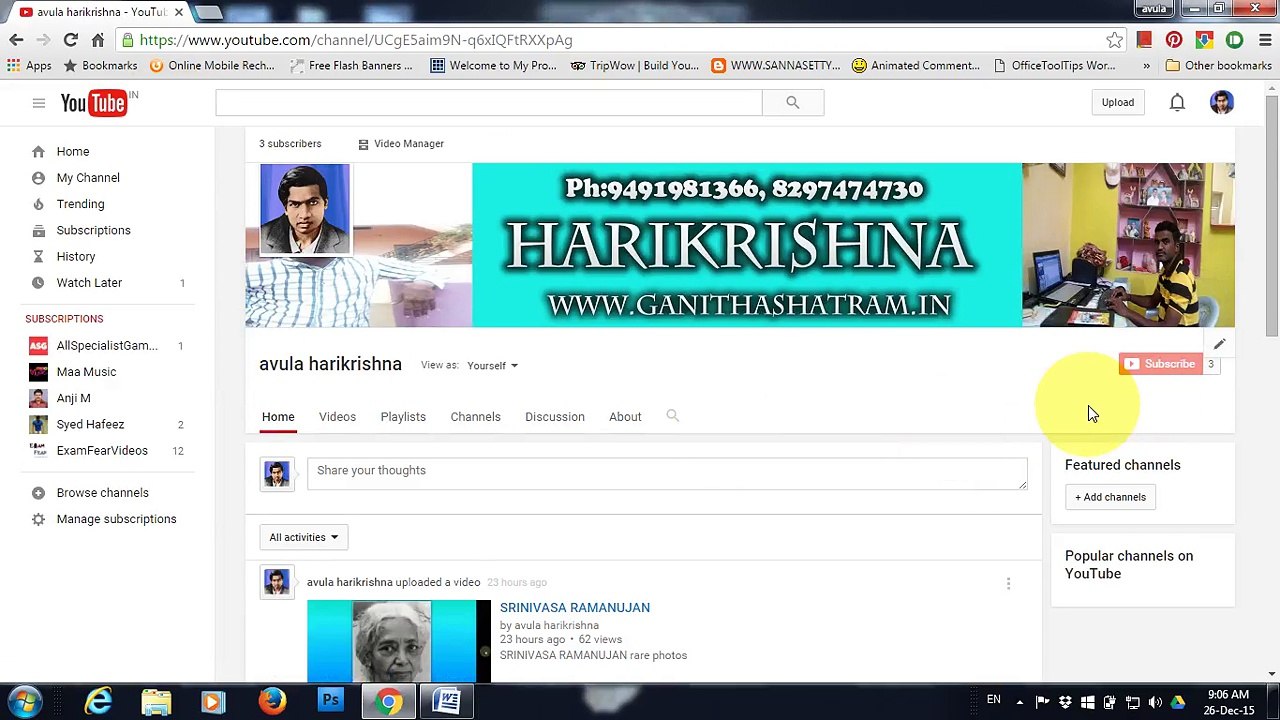Go to Home in sidebar
This screenshot has height=720, width=1280.
(72, 152)
